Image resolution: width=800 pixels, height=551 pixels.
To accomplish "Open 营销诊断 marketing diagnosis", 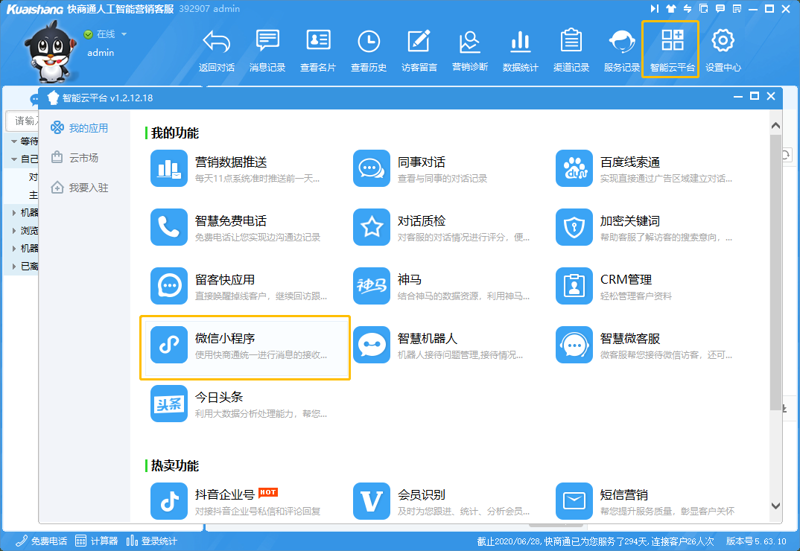I will tap(469, 51).
